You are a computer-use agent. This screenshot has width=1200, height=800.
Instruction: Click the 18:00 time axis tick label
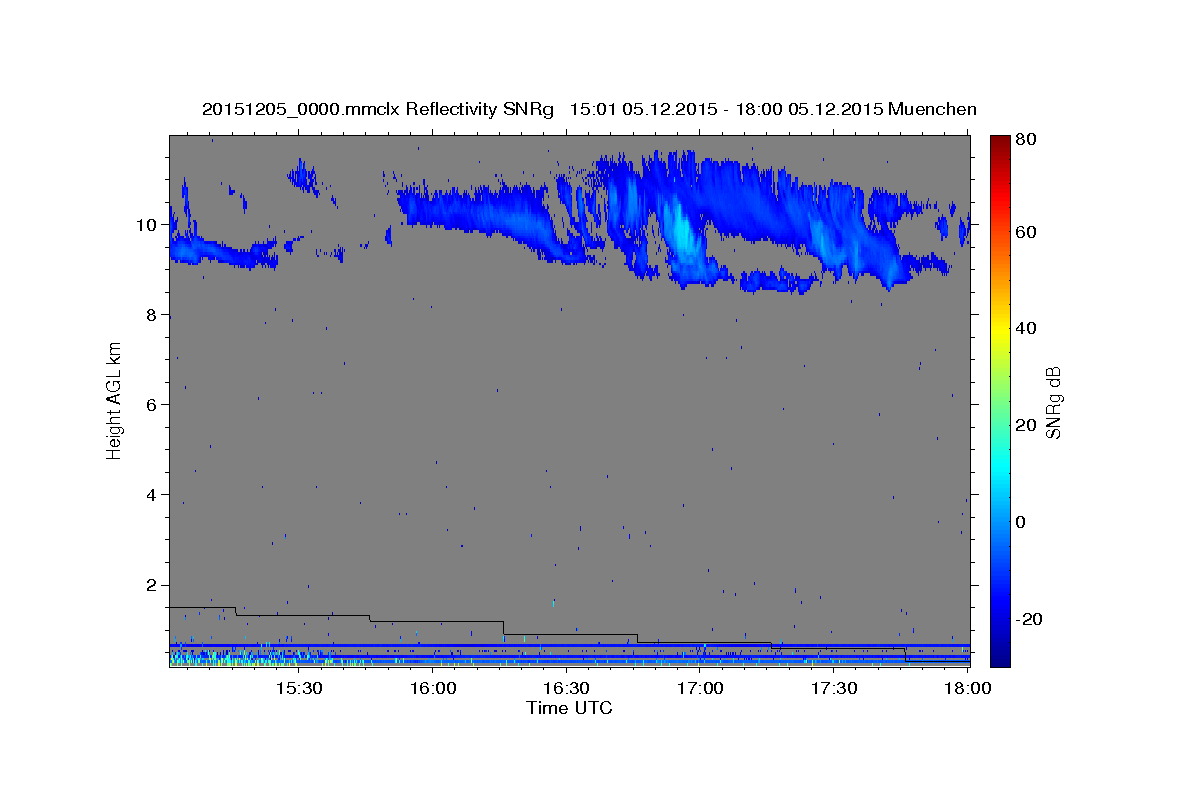tap(968, 689)
